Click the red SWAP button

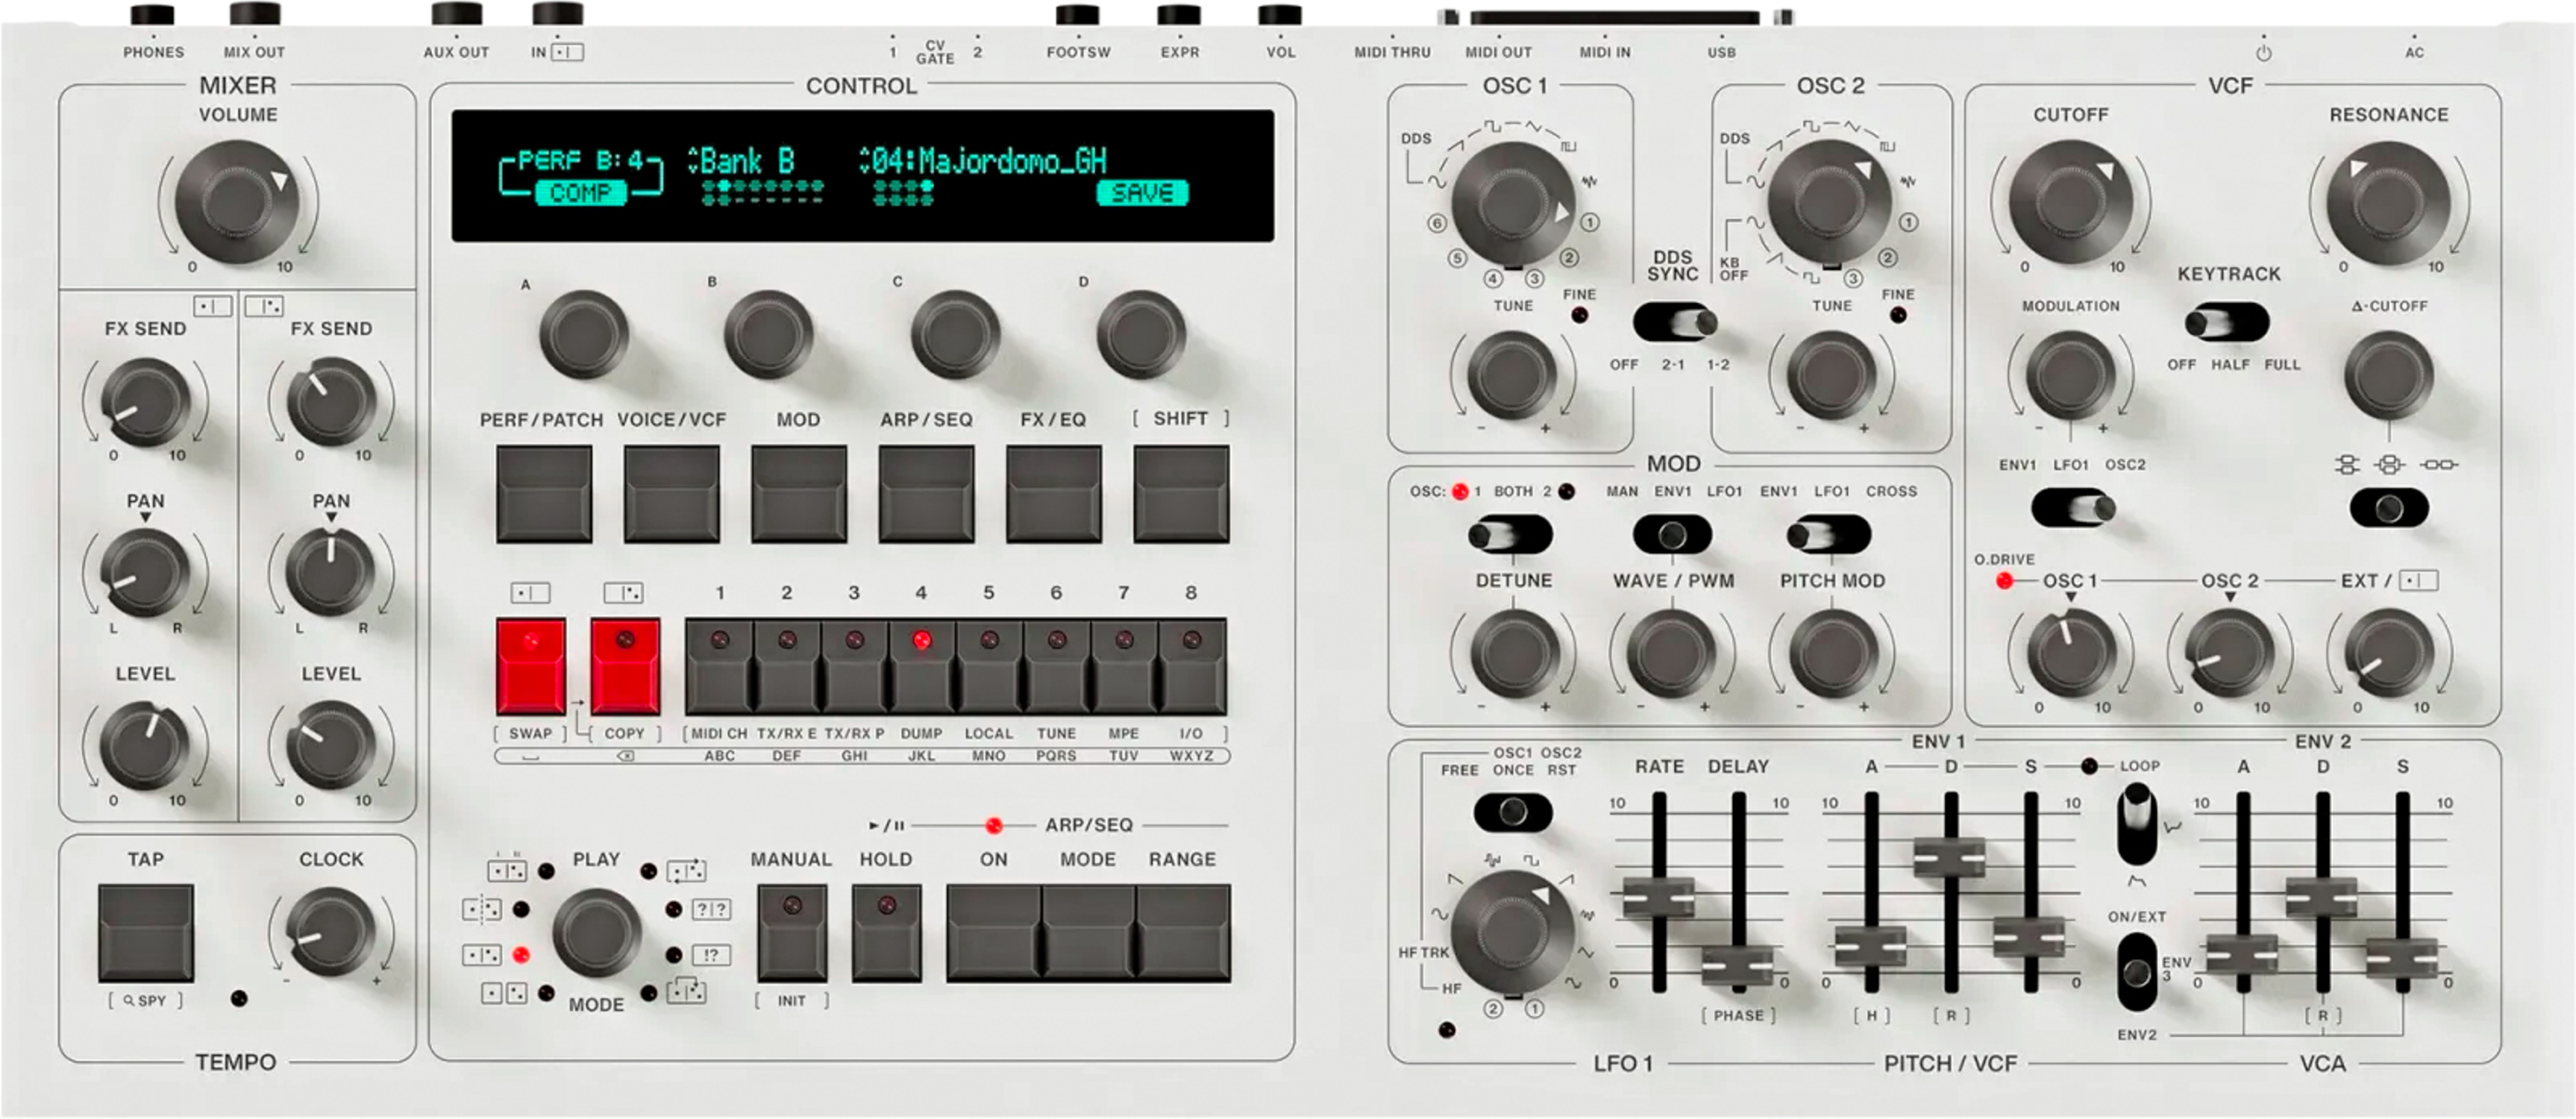click(530, 666)
